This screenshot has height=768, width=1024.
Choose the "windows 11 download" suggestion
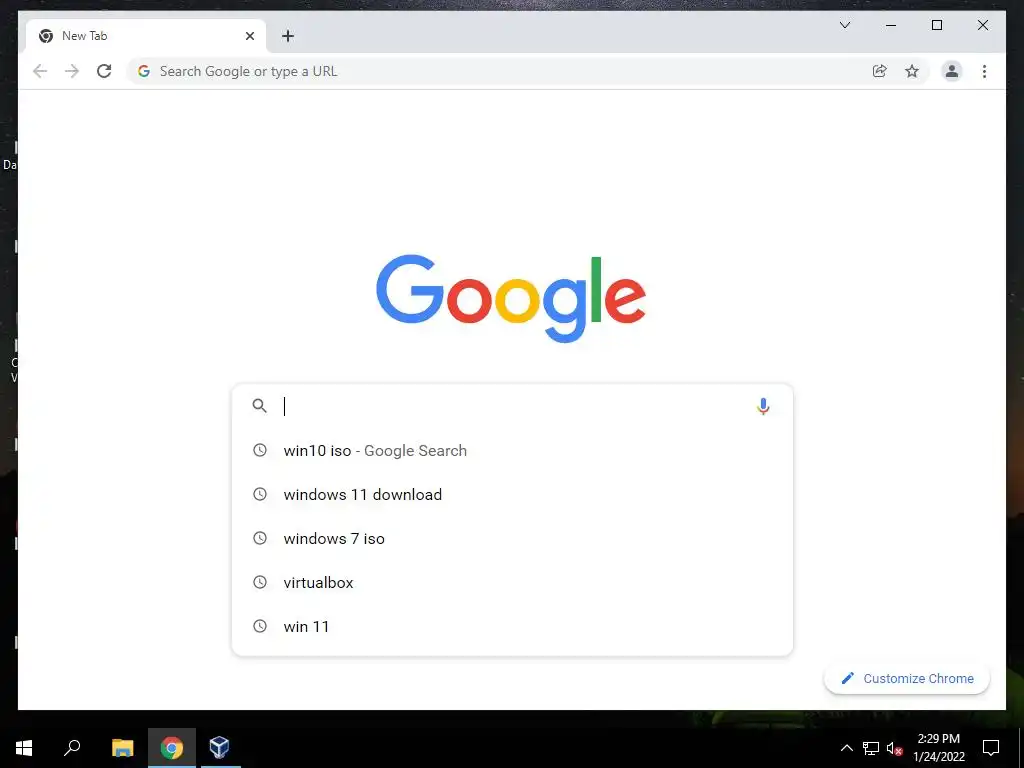pyautogui.click(x=512, y=494)
